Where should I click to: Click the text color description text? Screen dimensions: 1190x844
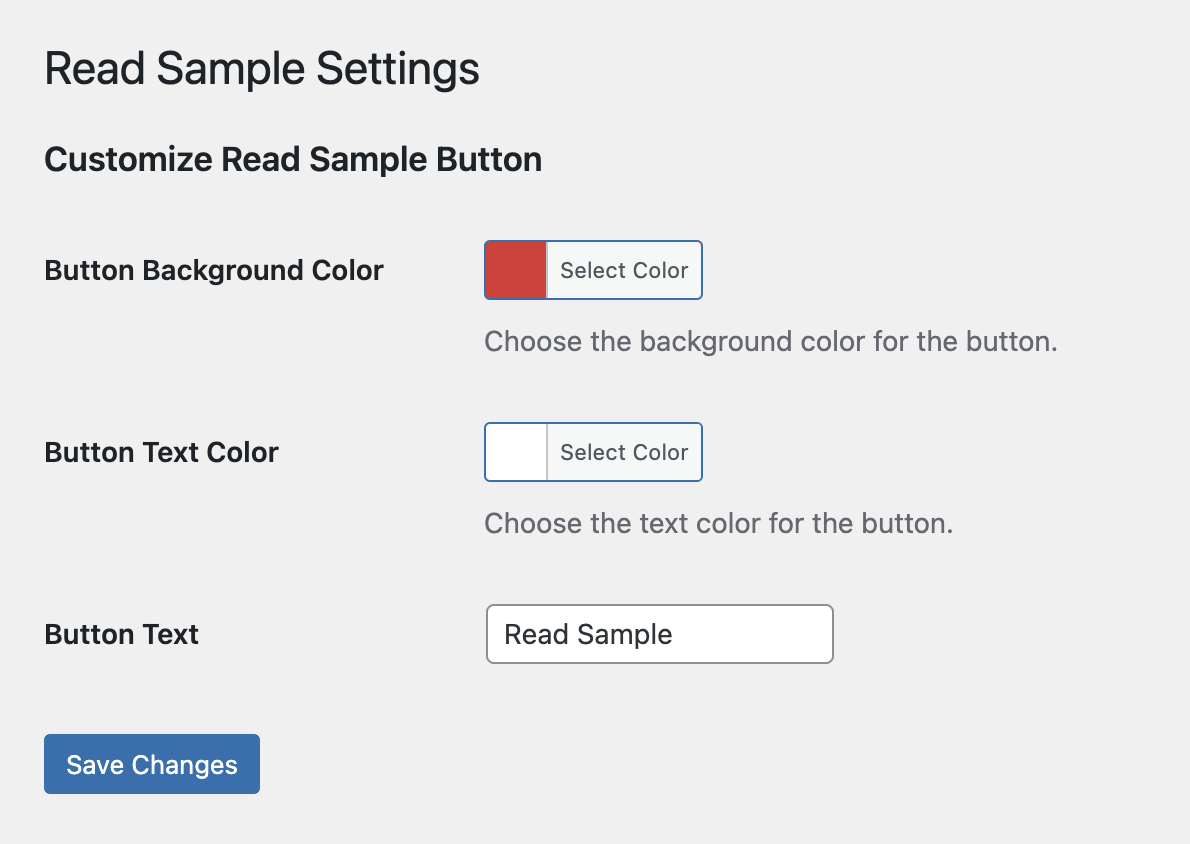click(x=718, y=524)
